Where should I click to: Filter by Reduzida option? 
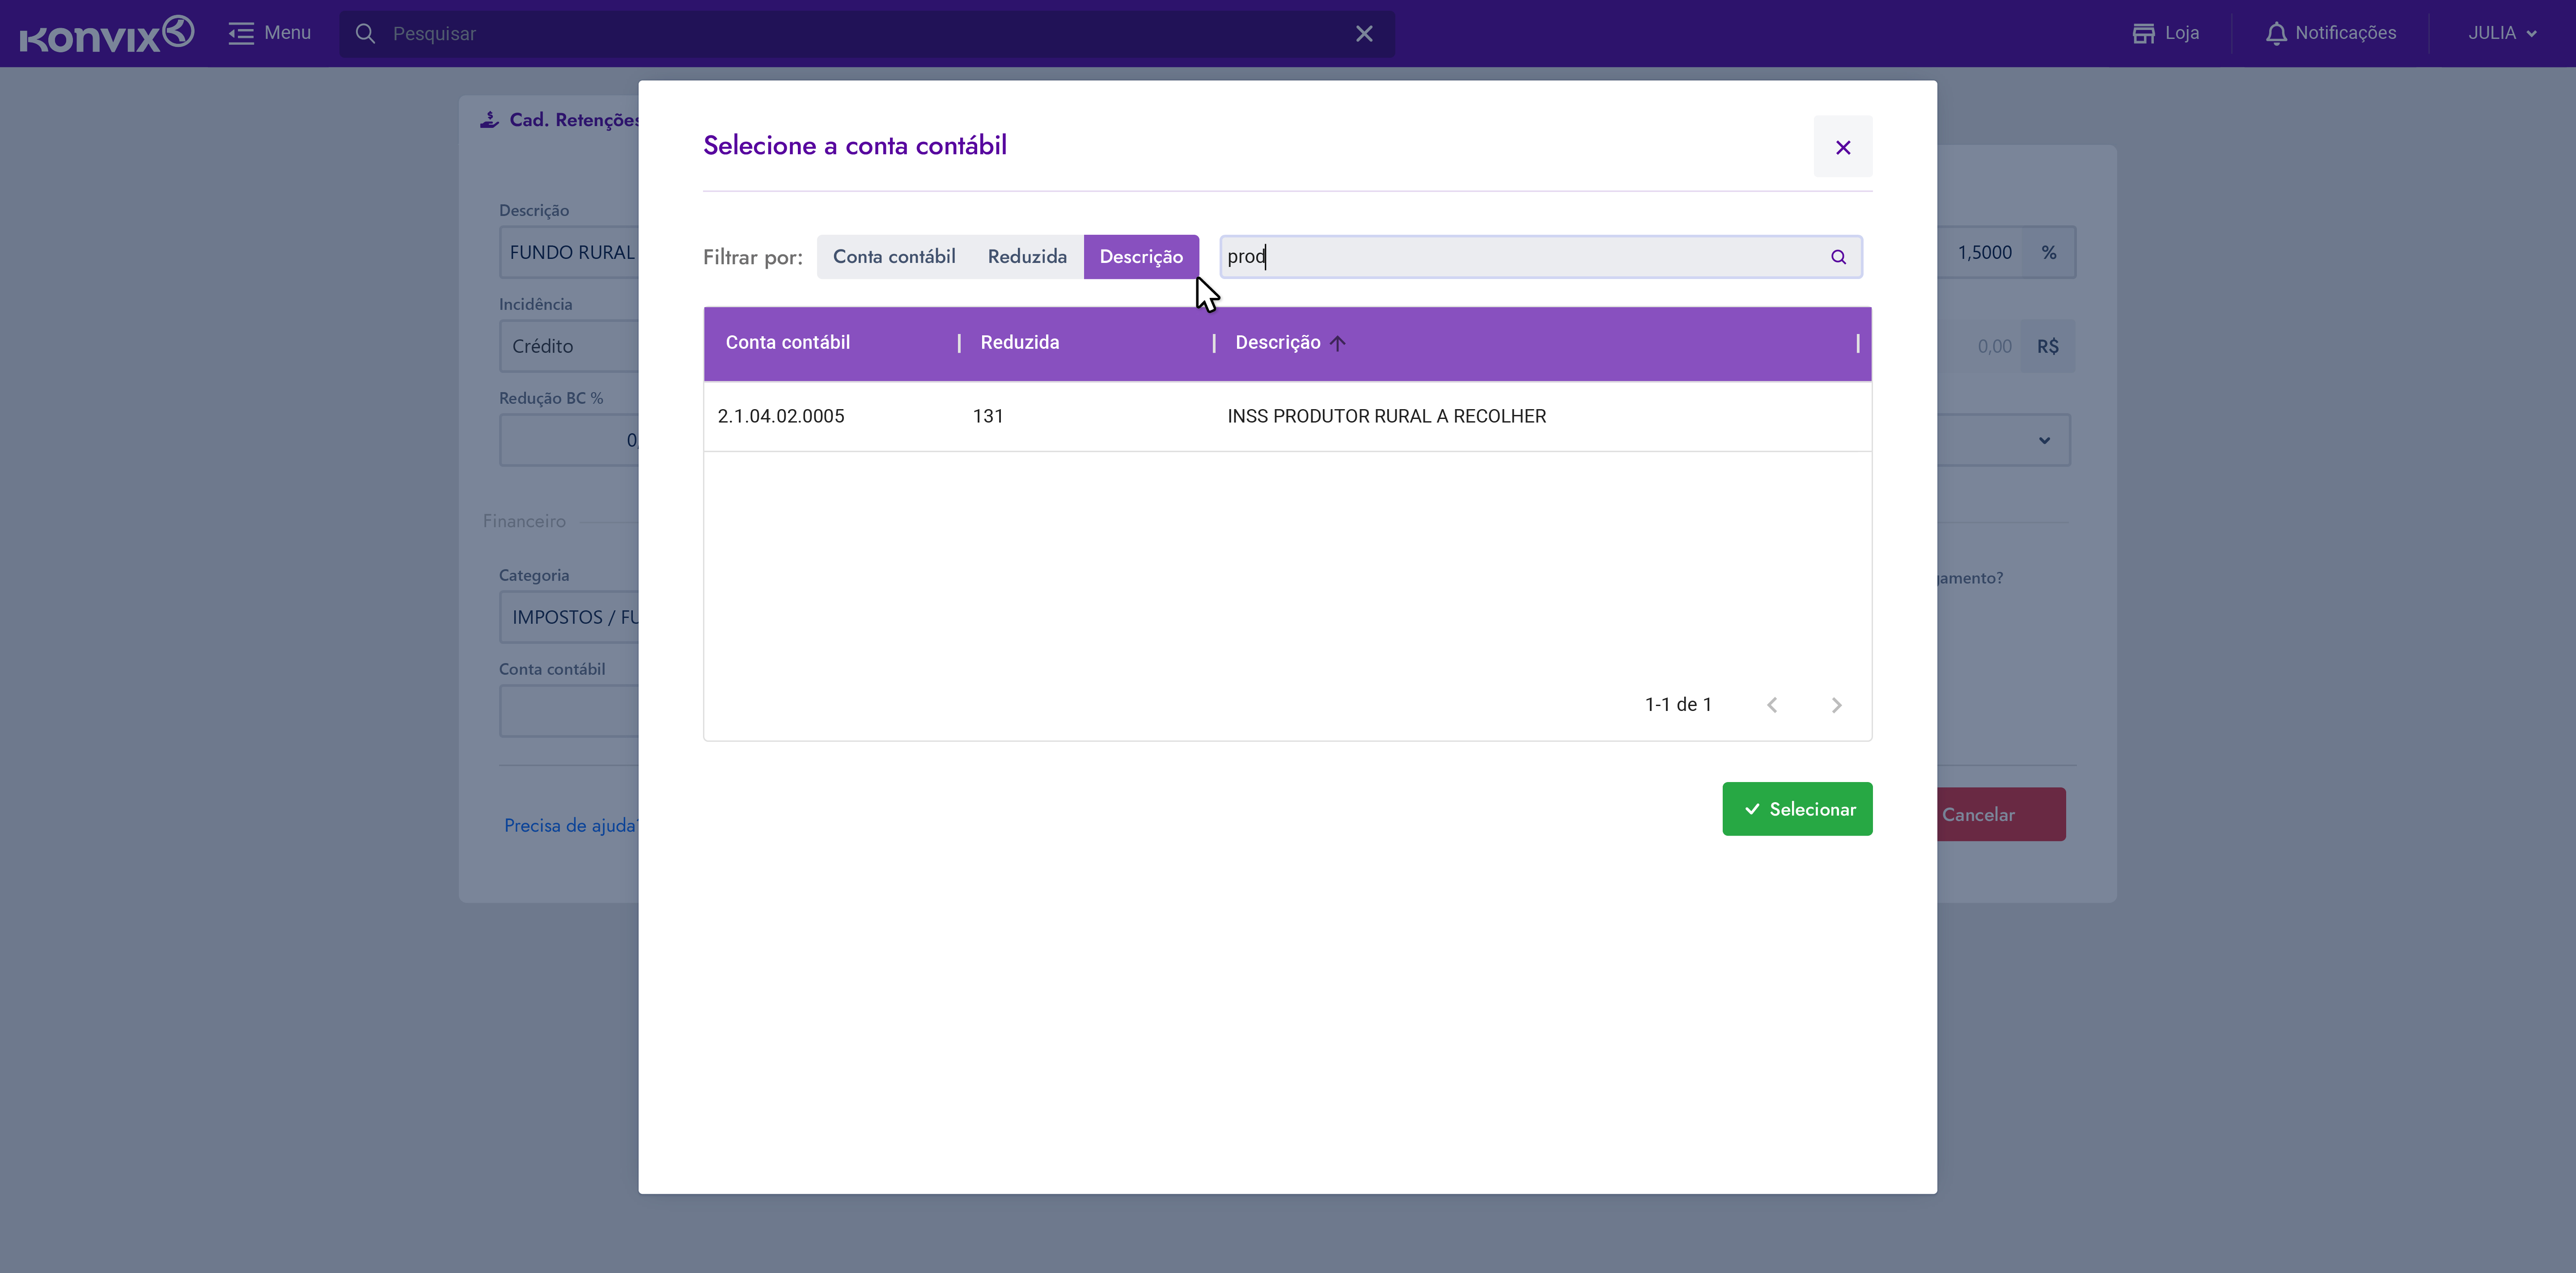pyautogui.click(x=1027, y=257)
